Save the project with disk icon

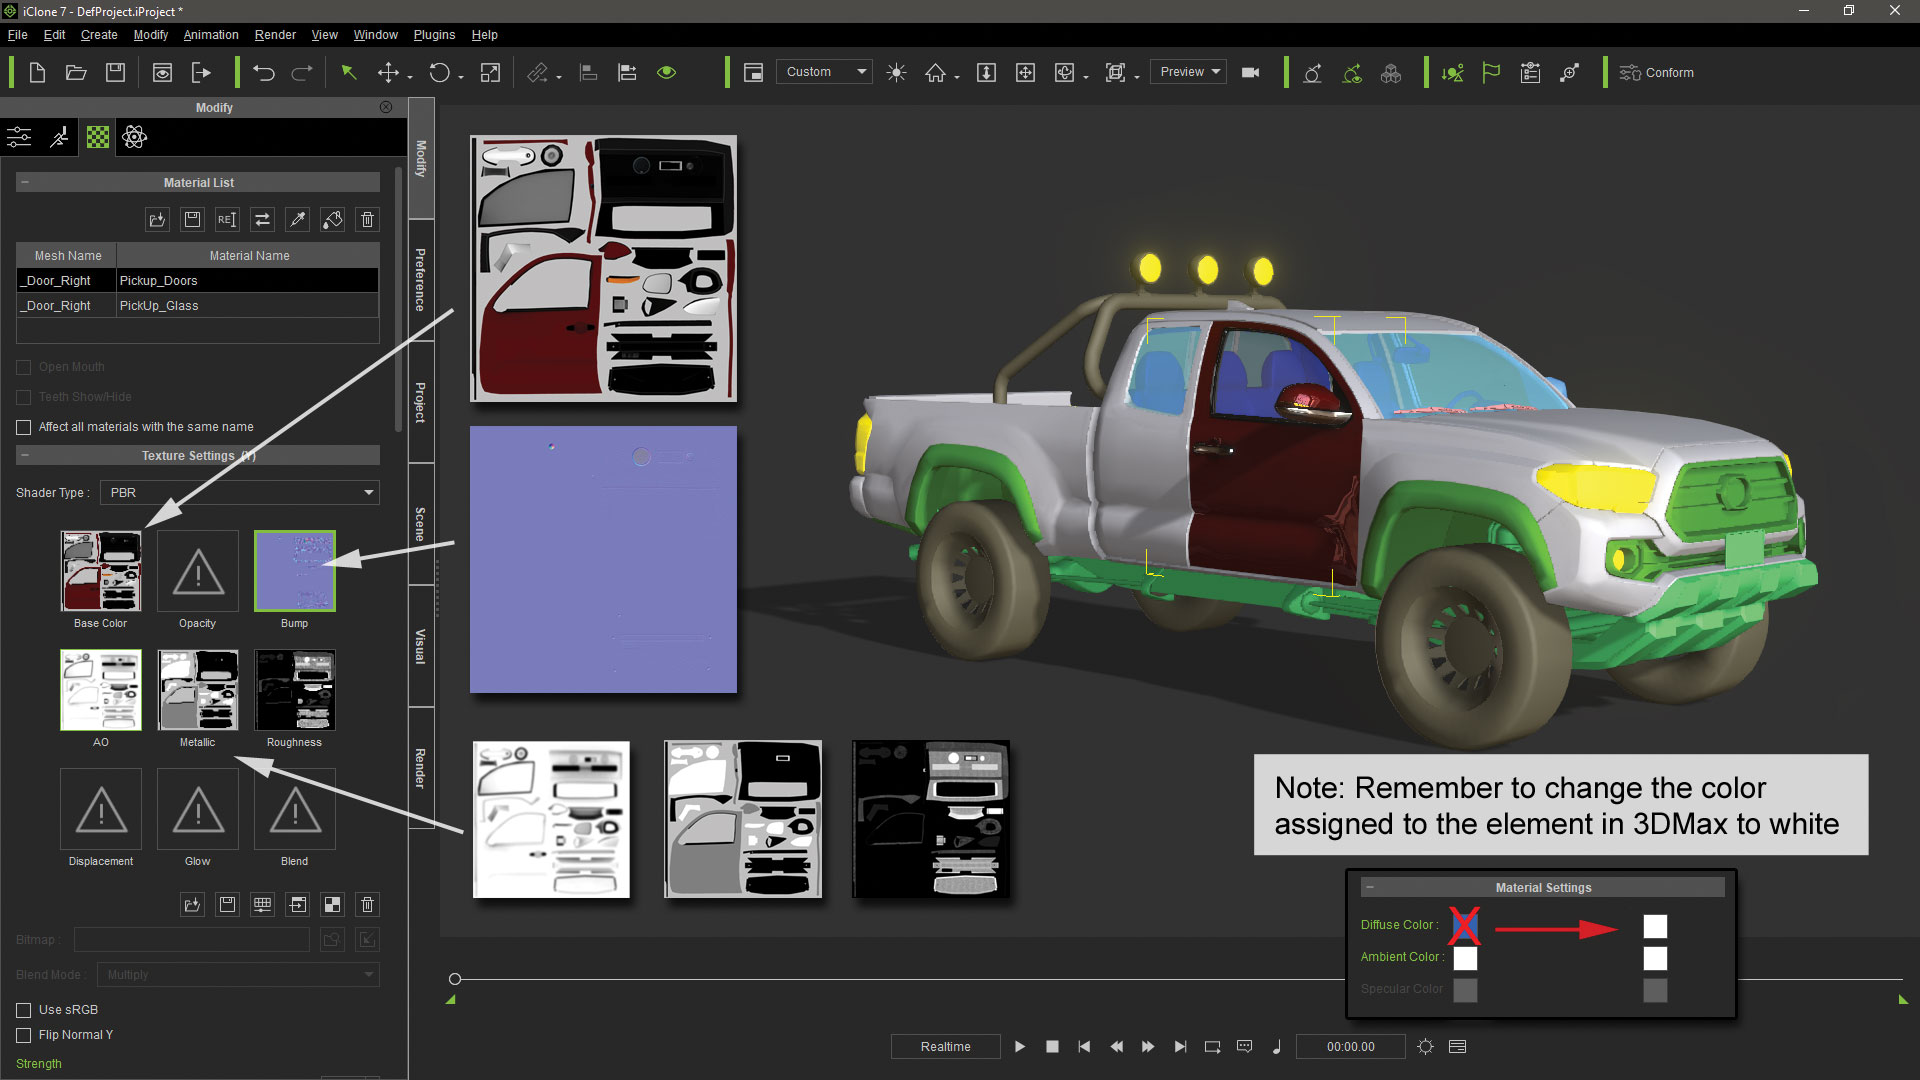click(116, 72)
